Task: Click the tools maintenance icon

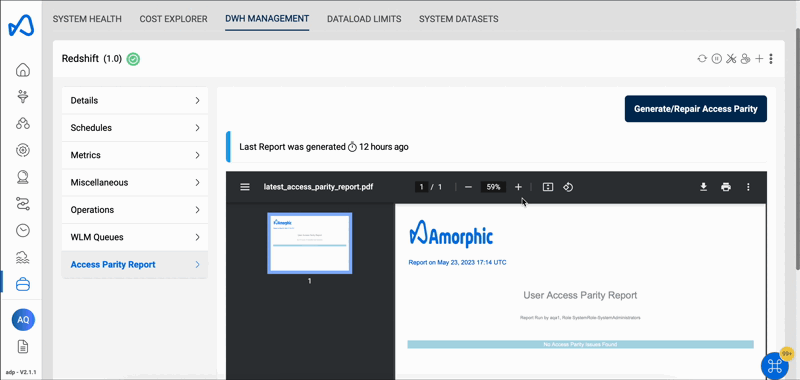Action: [731, 59]
